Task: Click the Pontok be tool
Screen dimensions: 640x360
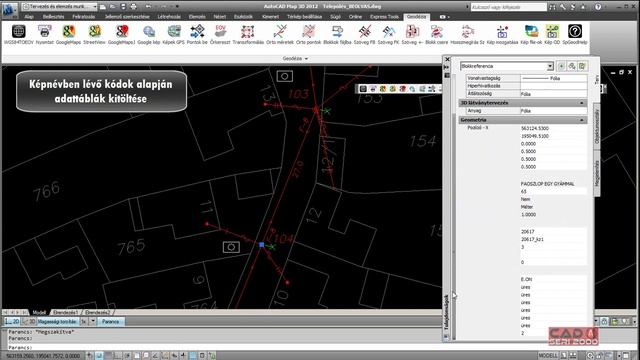Action: click(x=197, y=34)
